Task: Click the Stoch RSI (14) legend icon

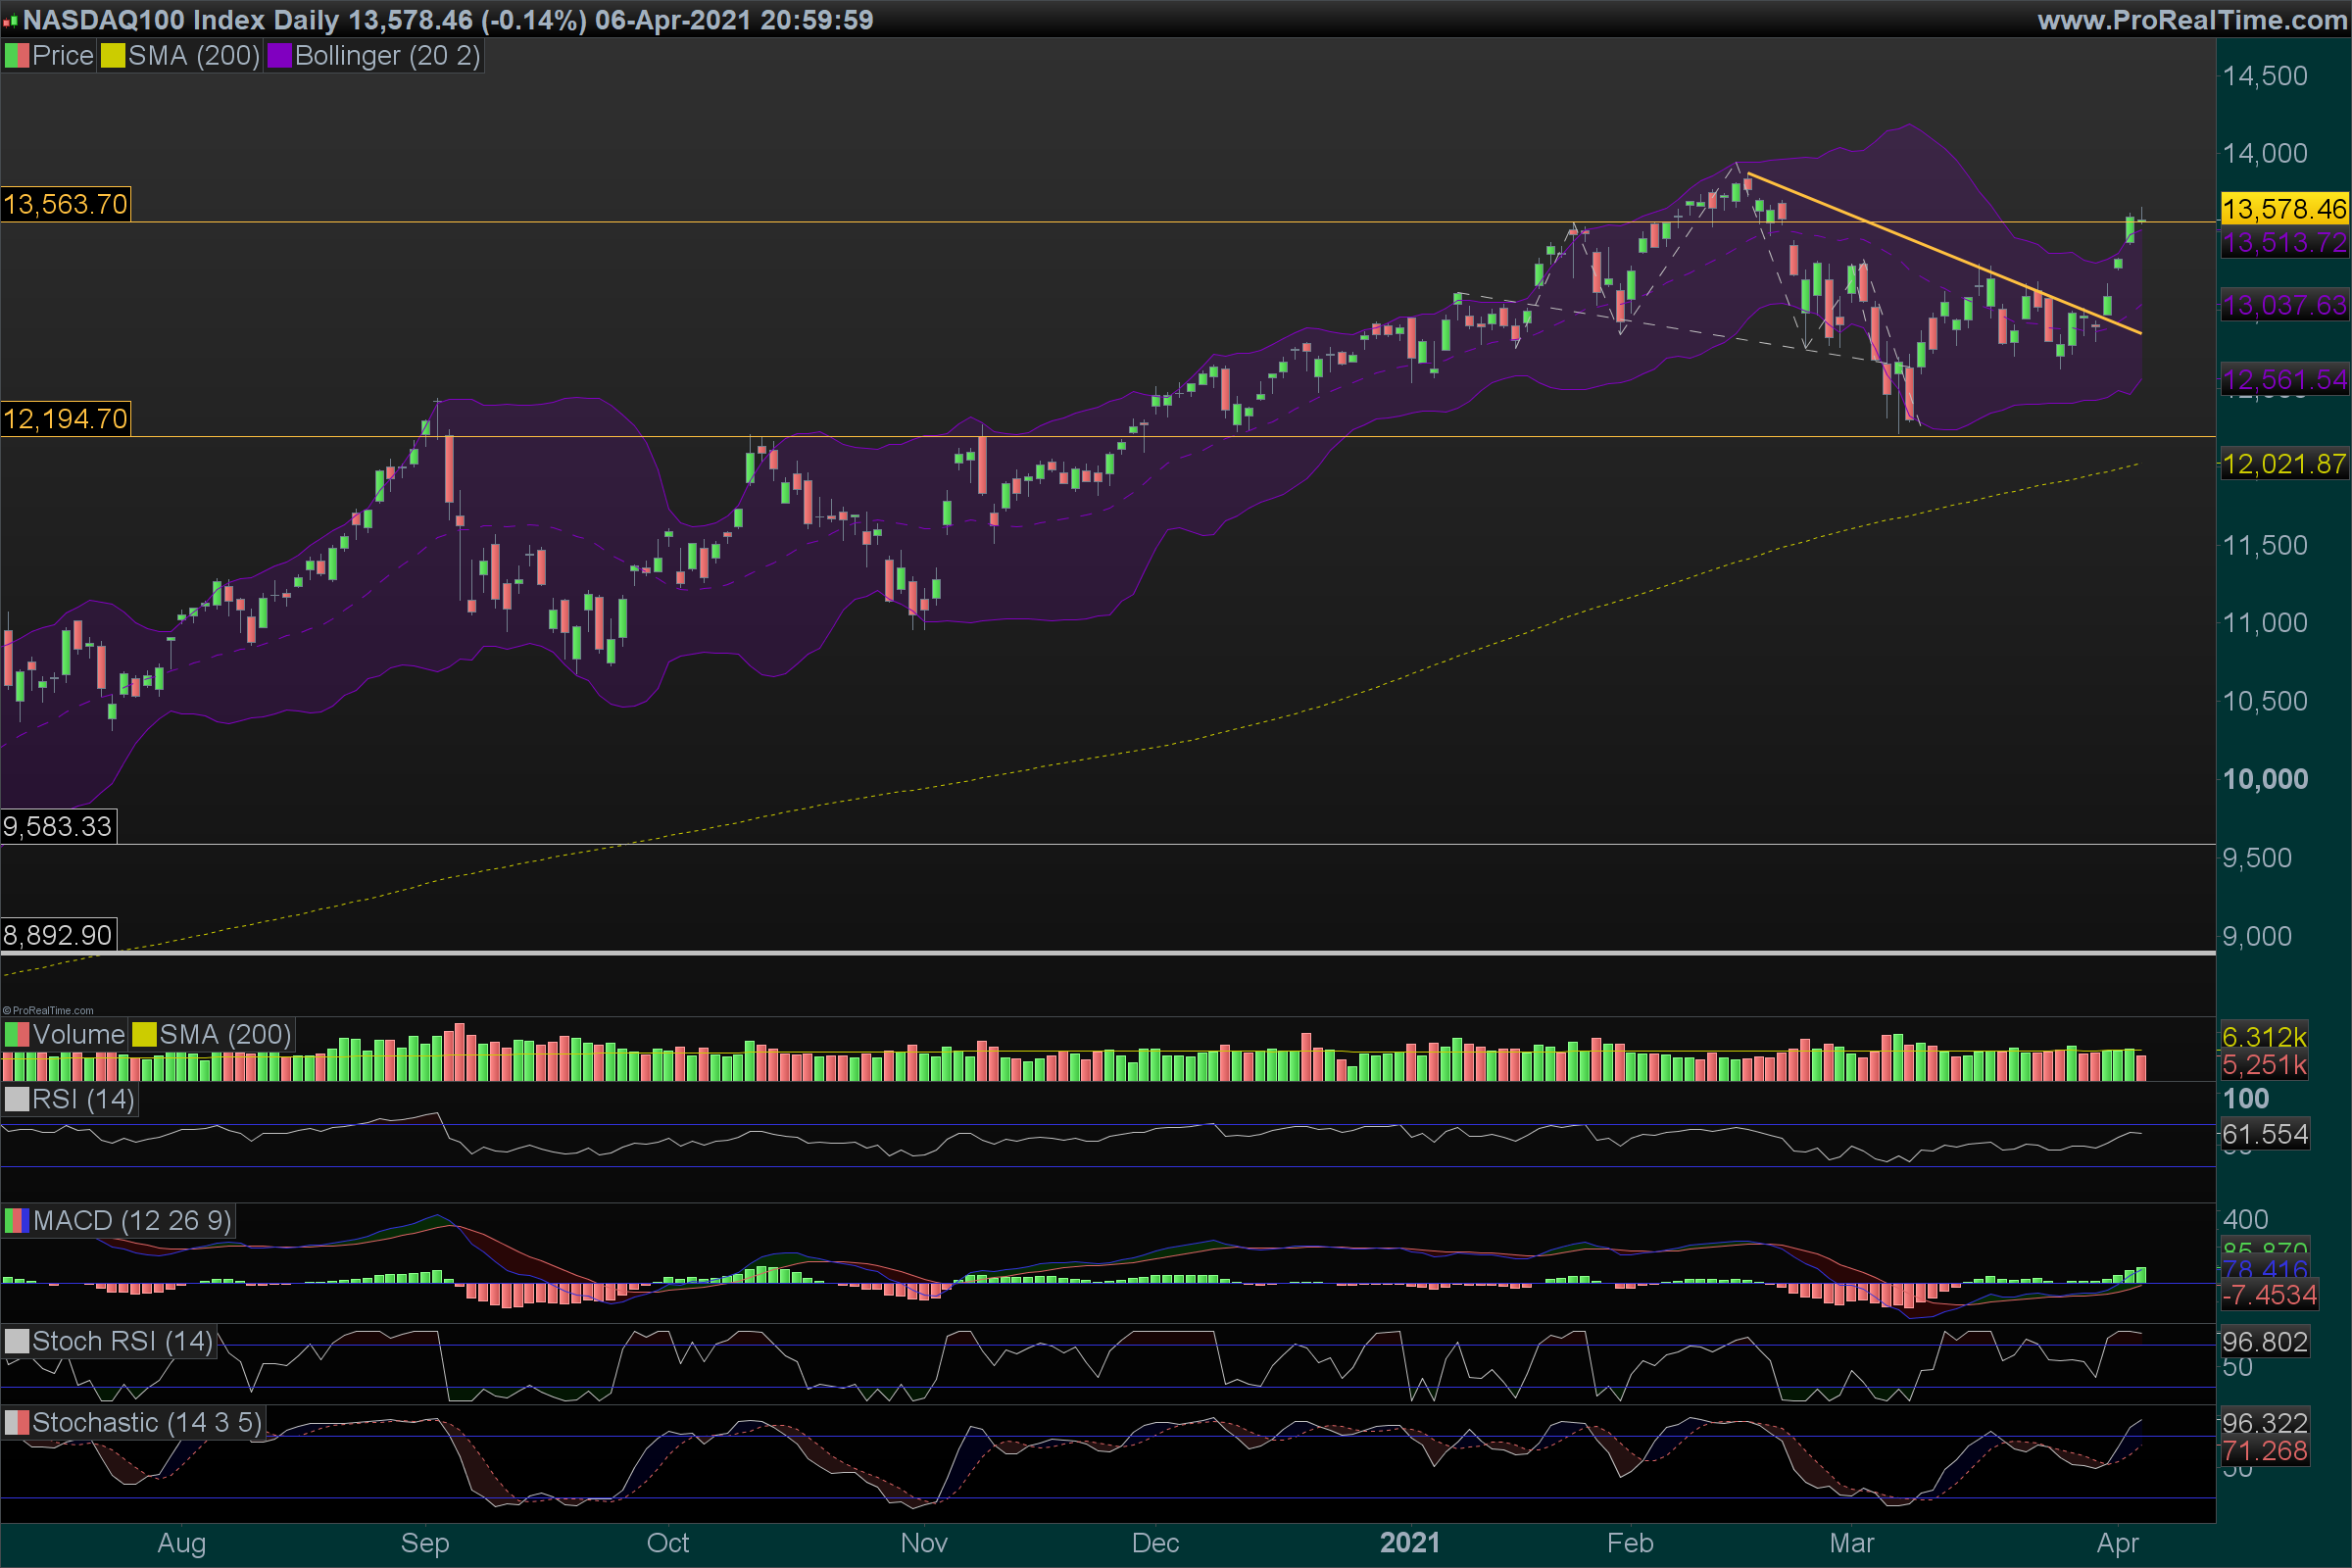Action: pos(17,1341)
